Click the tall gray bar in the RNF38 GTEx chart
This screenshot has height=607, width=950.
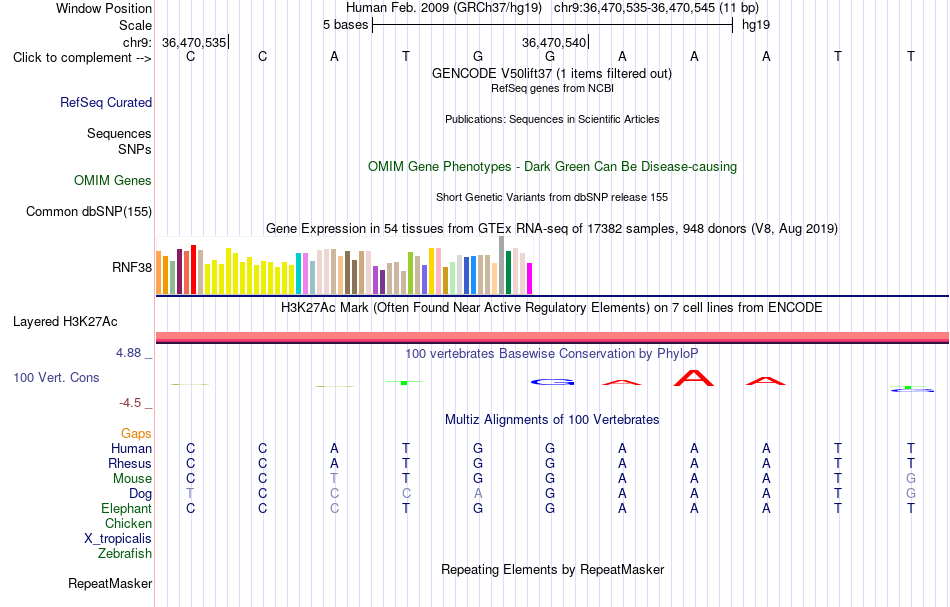(x=501, y=265)
